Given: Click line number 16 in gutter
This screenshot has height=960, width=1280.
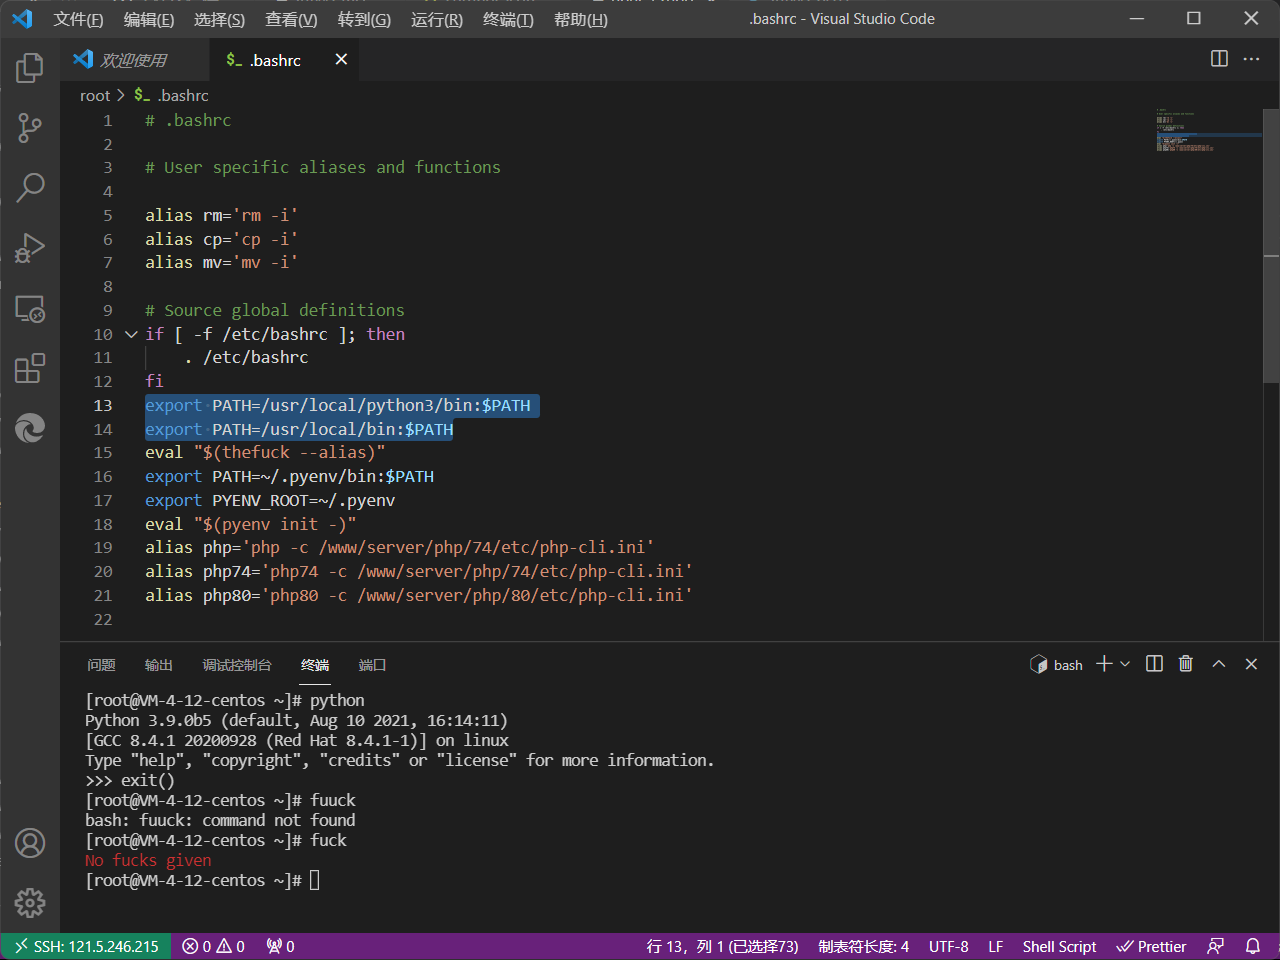Looking at the screenshot, I should pyautogui.click(x=103, y=476).
